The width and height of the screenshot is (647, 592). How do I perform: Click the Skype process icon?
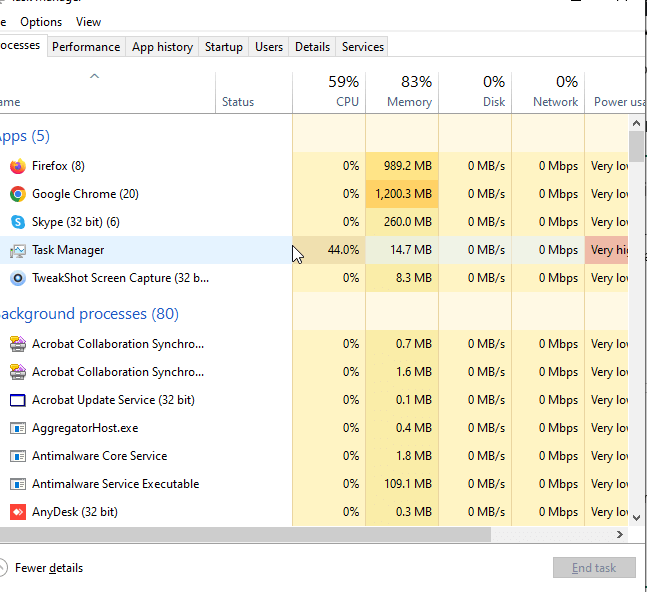point(17,222)
